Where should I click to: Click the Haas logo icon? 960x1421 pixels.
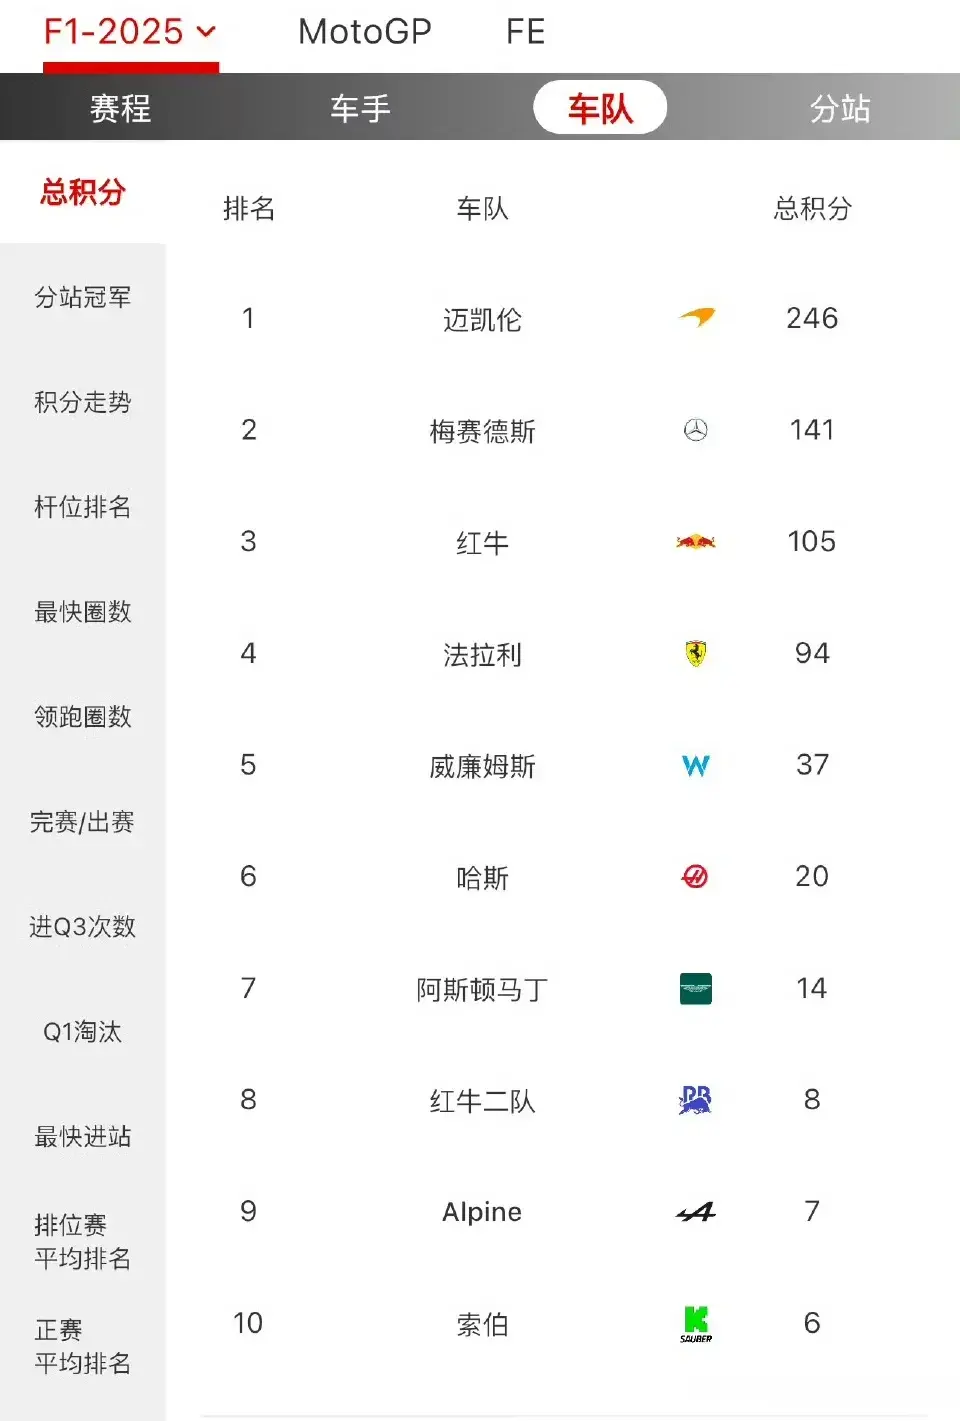click(x=695, y=877)
